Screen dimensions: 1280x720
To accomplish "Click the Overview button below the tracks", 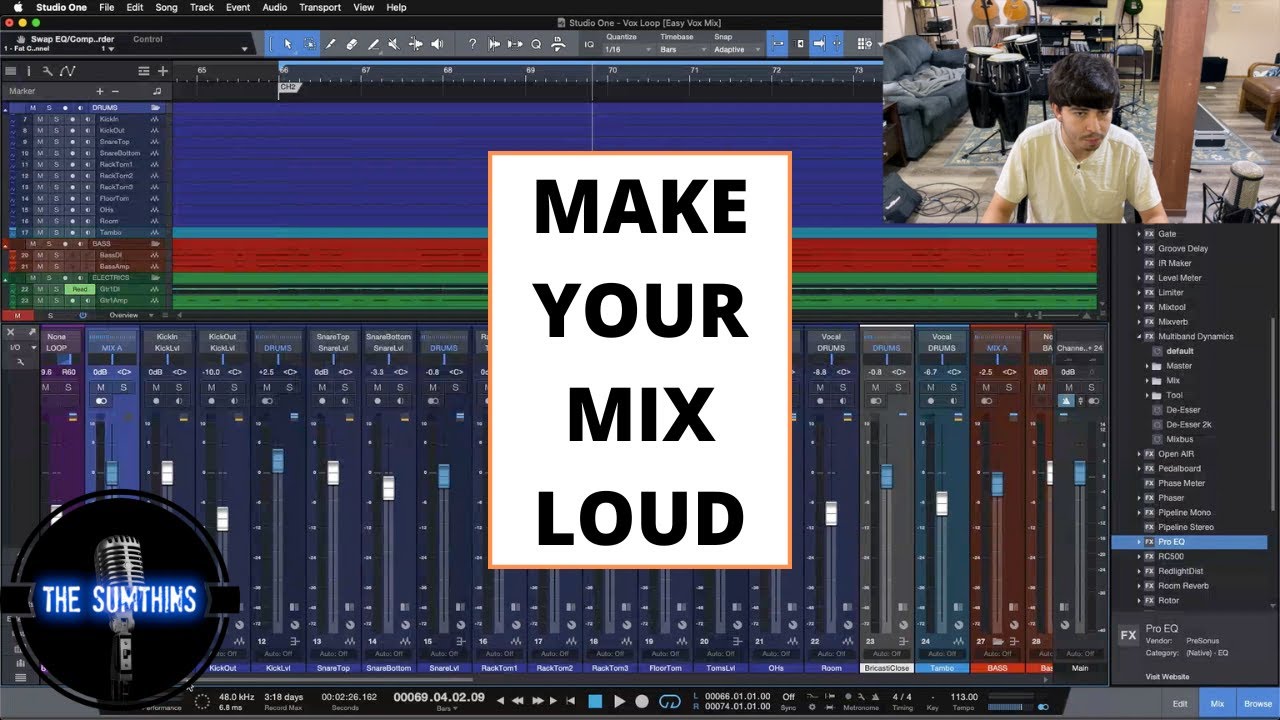I will (123, 315).
